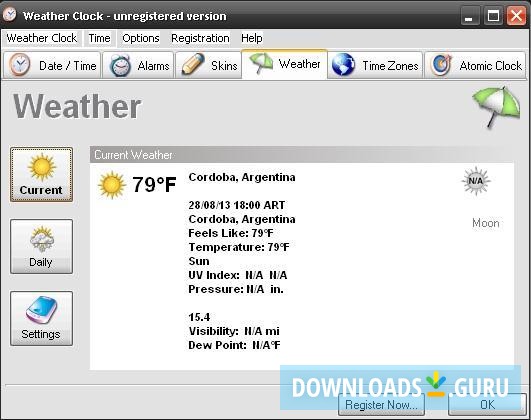The width and height of the screenshot is (531, 420).
Task: Click the 'UV Index: N/A N/A' line
Action: click(238, 275)
